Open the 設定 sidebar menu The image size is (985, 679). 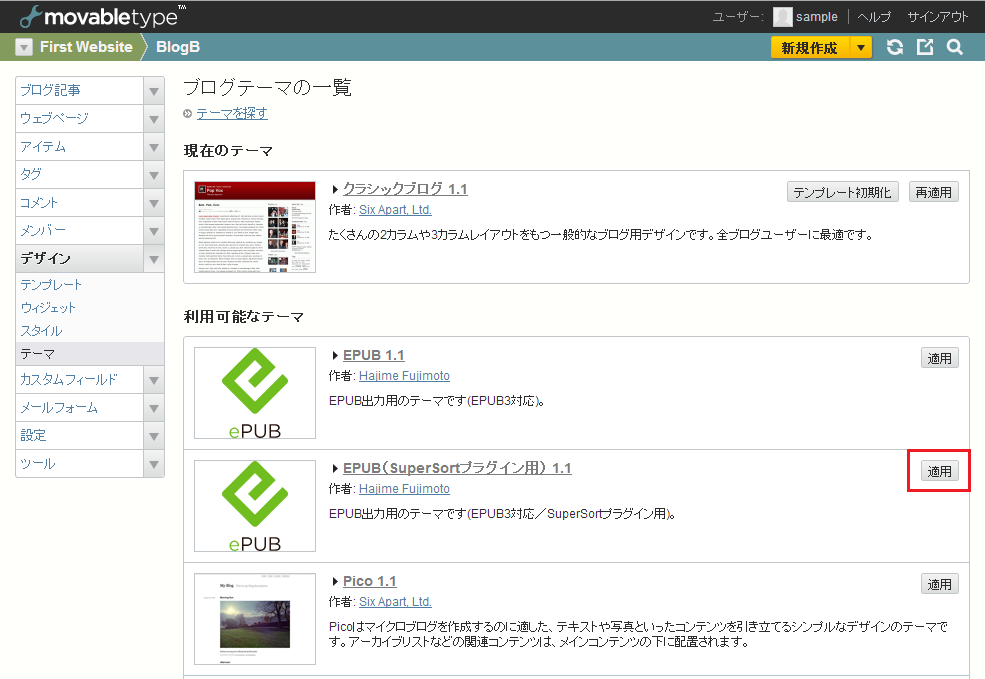click(80, 435)
